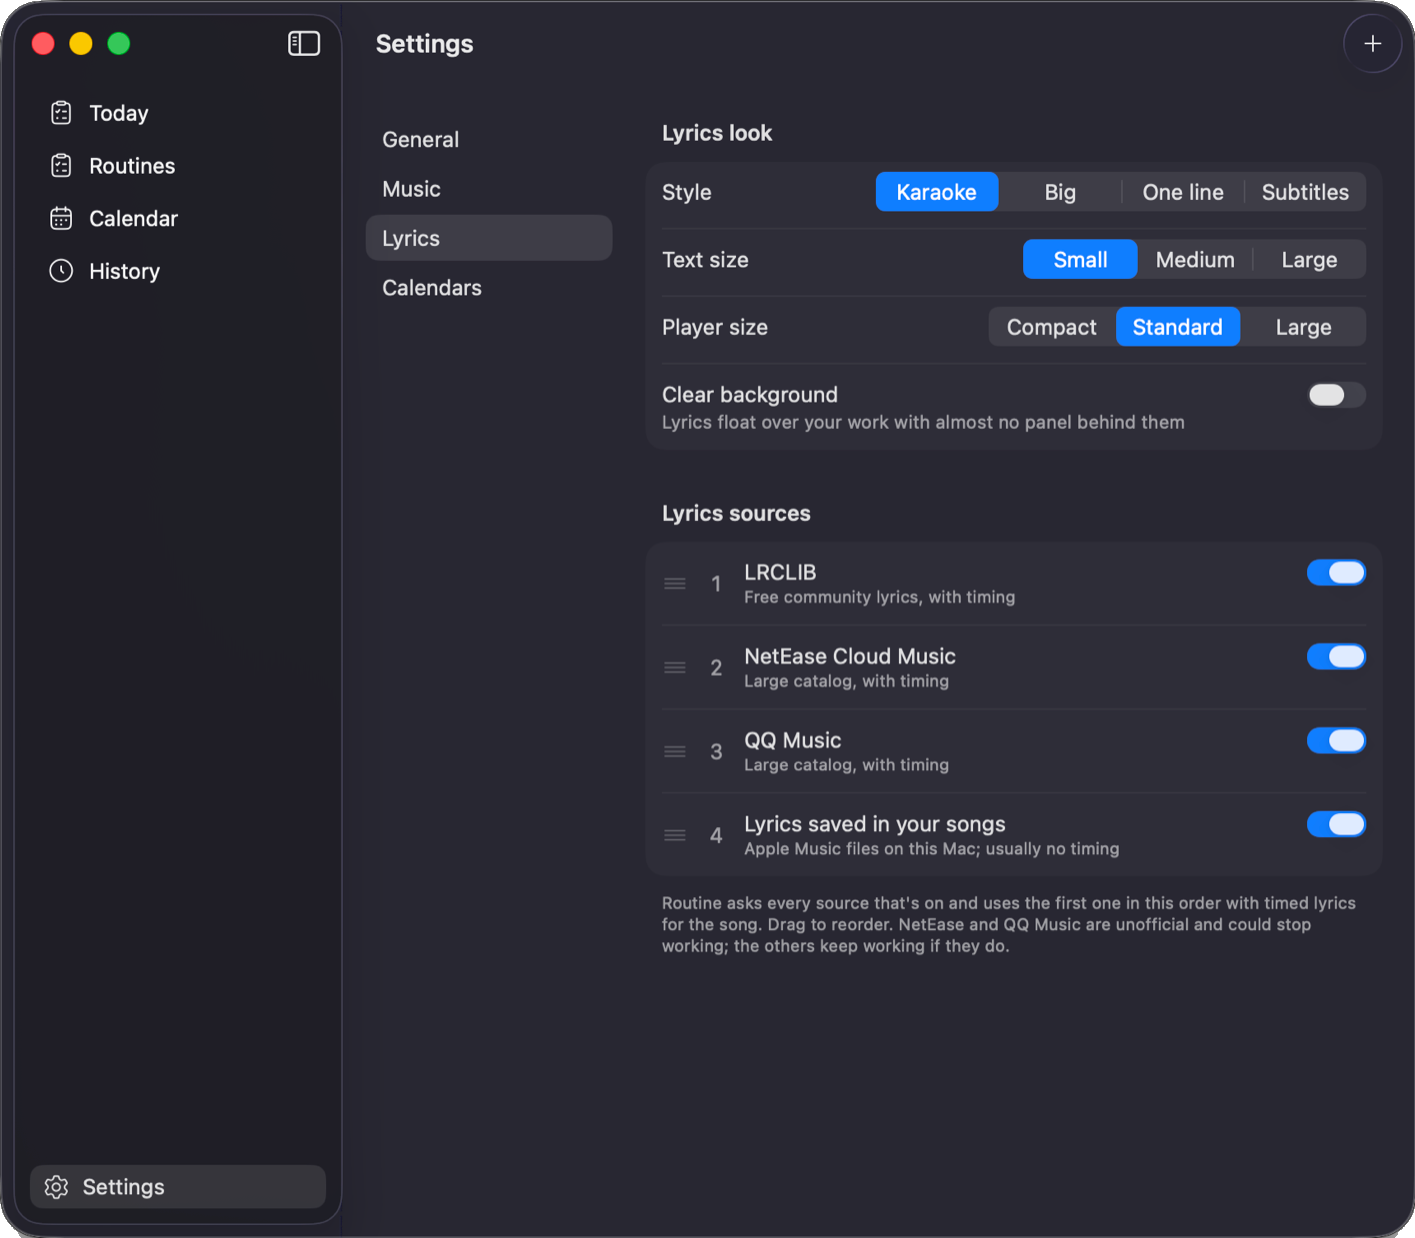
Task: Click the Settings page title
Action: [x=425, y=44]
